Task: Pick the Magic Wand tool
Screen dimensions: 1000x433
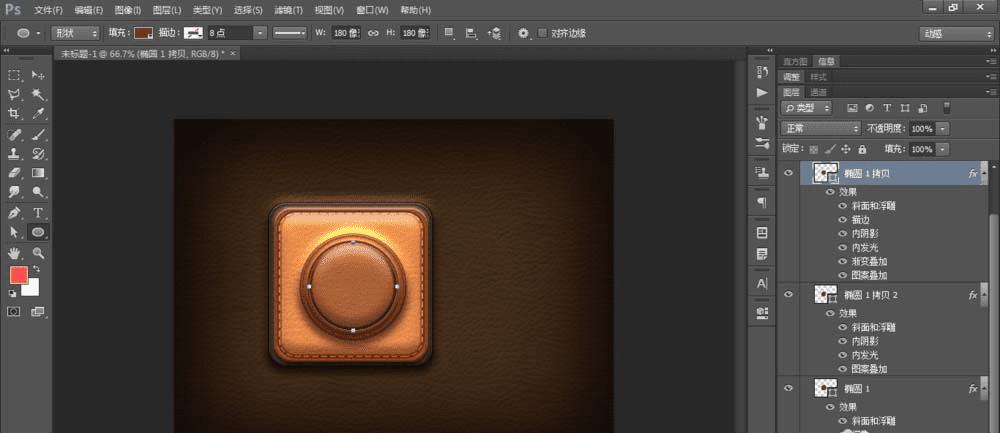Action: 39,94
